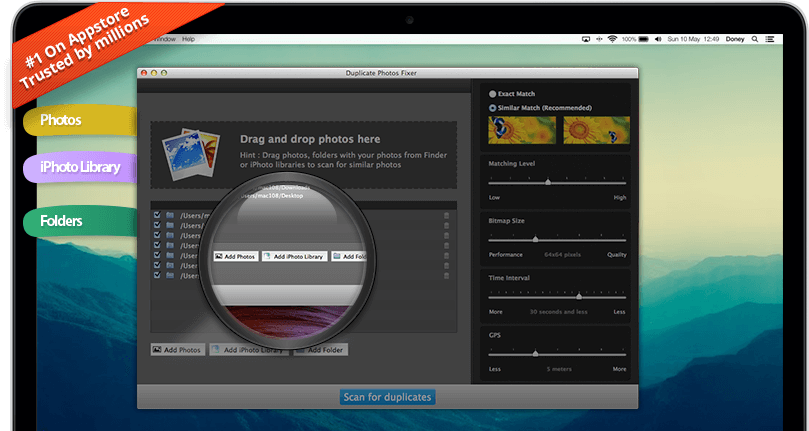Open Spotlight search magnifier icon
Viewport: 809px width, 431px height.
755,39
